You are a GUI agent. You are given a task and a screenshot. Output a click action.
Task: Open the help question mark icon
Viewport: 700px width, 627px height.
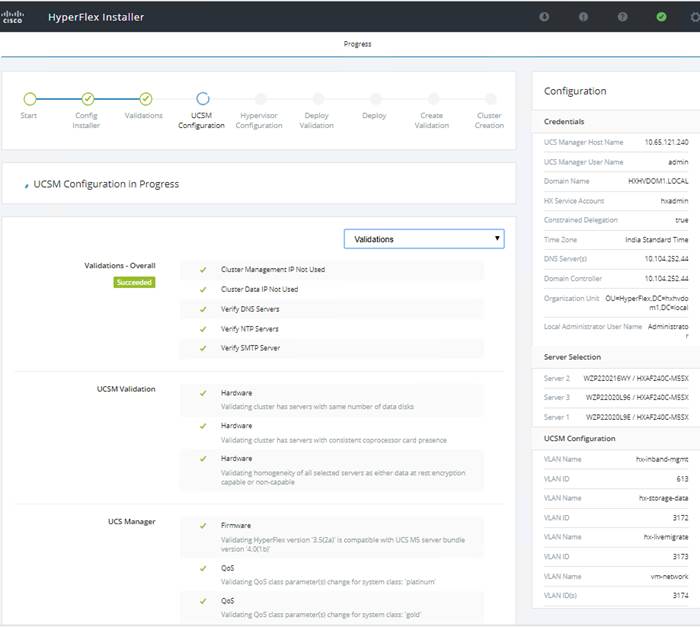pos(623,17)
